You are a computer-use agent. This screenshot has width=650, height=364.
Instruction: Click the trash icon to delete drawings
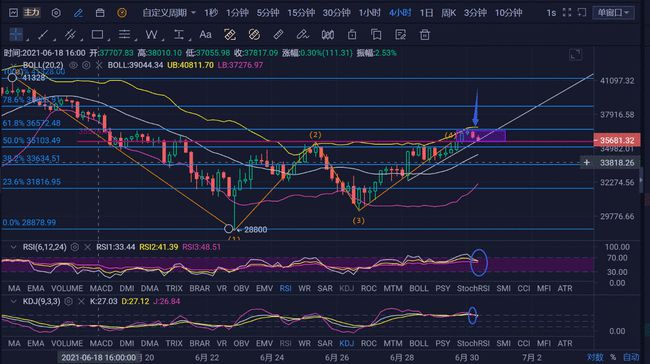pos(424,35)
